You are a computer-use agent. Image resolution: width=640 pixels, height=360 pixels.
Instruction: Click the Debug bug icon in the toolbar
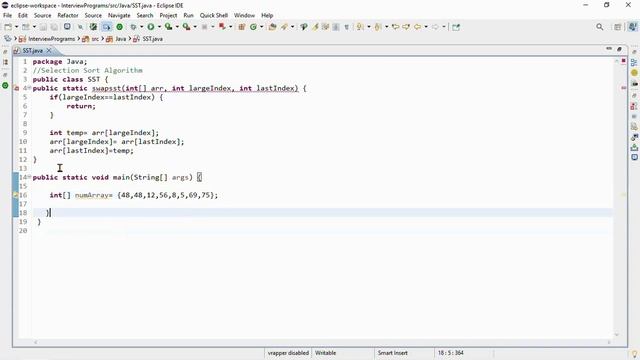(133, 27)
